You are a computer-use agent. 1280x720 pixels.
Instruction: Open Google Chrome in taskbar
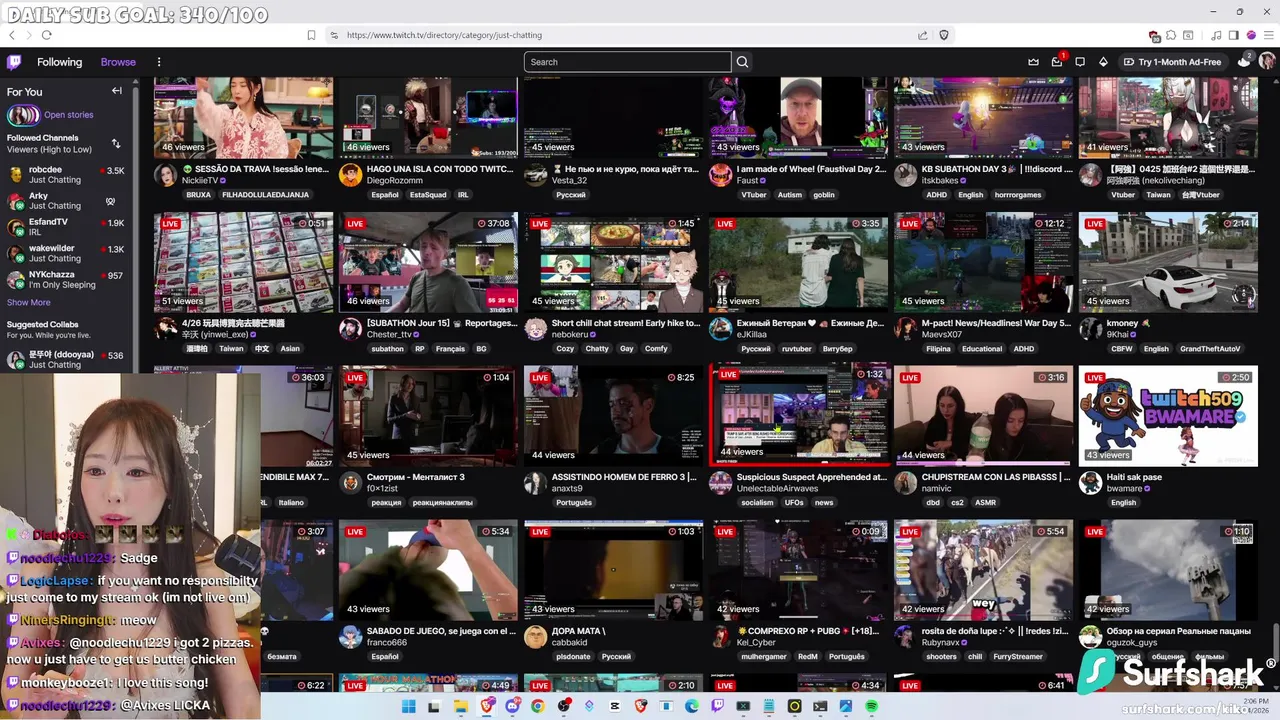coord(538,706)
